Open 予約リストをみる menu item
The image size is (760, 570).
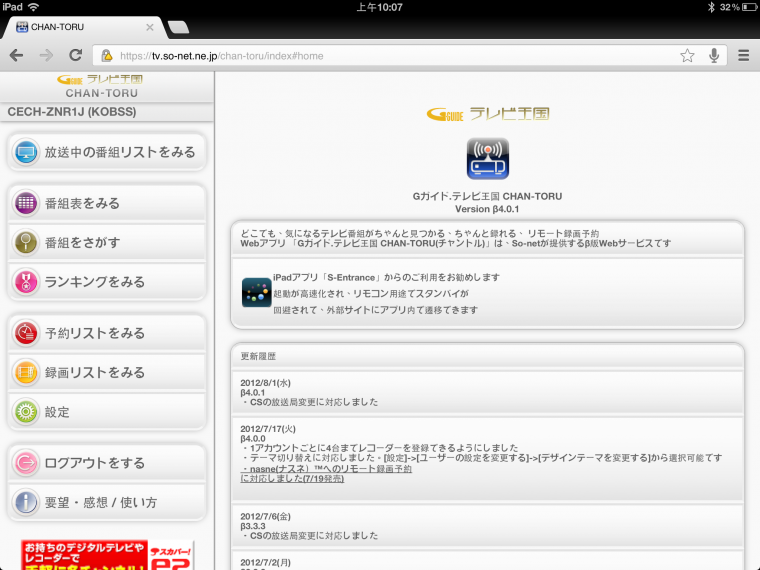point(107,333)
